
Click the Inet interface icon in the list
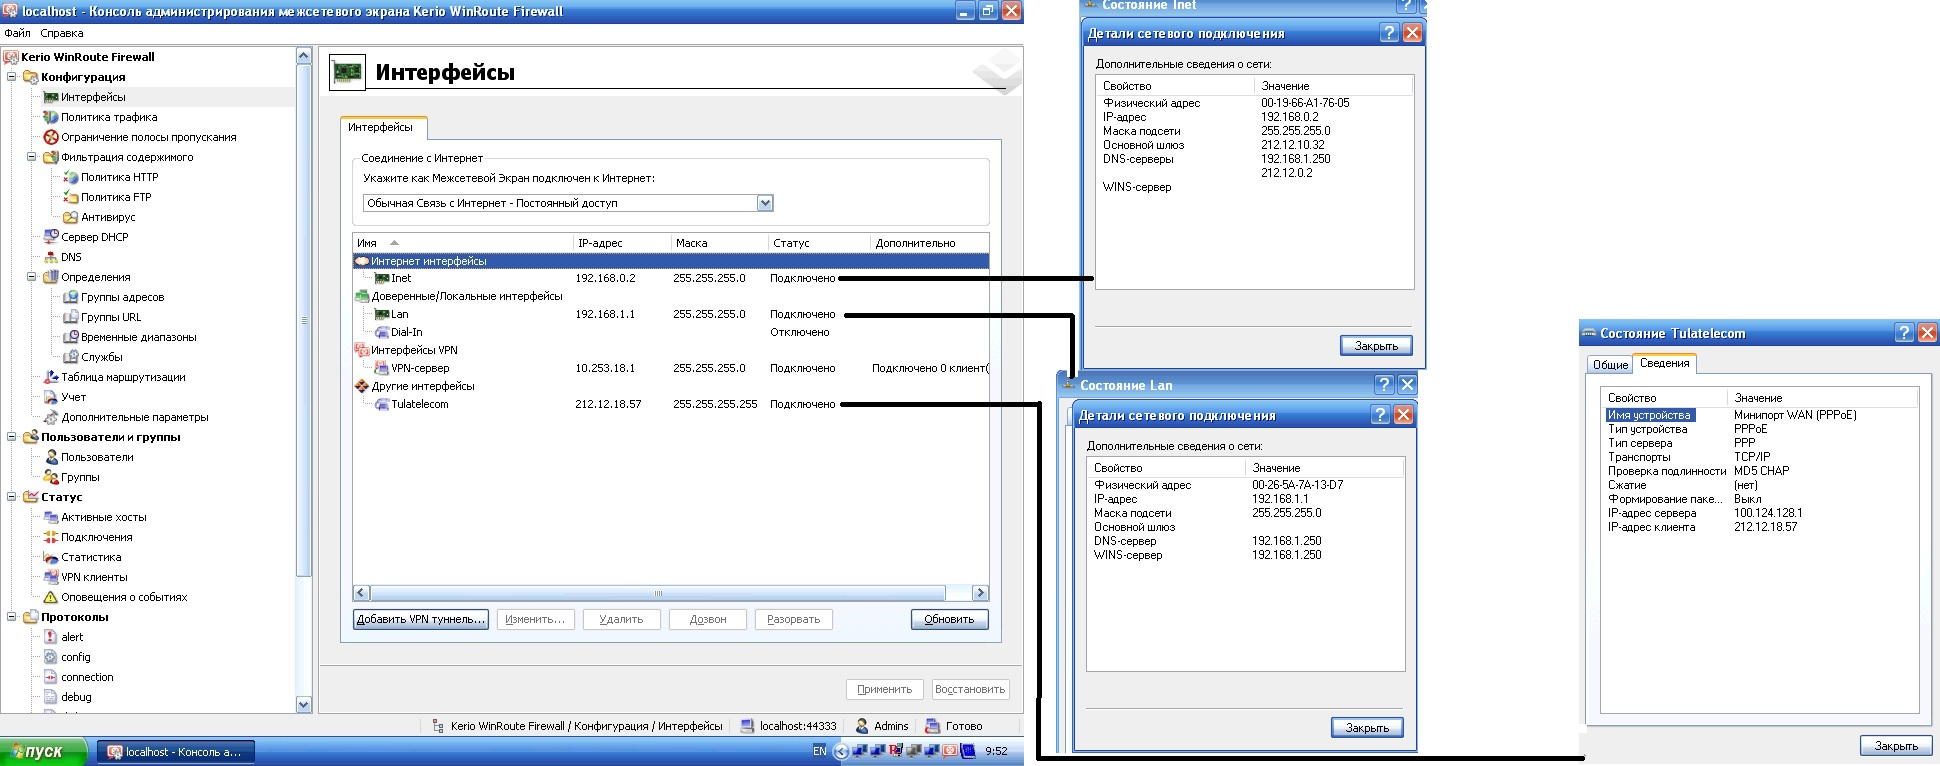(381, 278)
